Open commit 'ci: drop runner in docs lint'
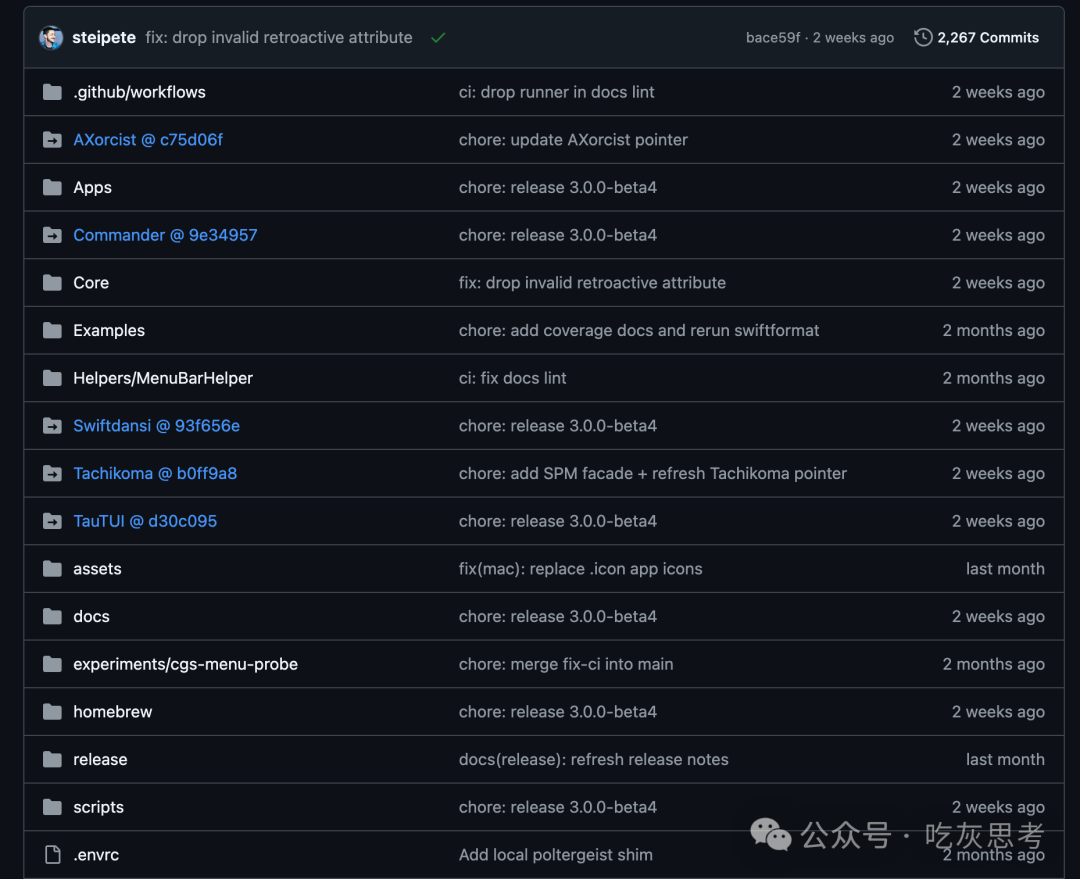The image size is (1080, 879). [x=557, y=92]
